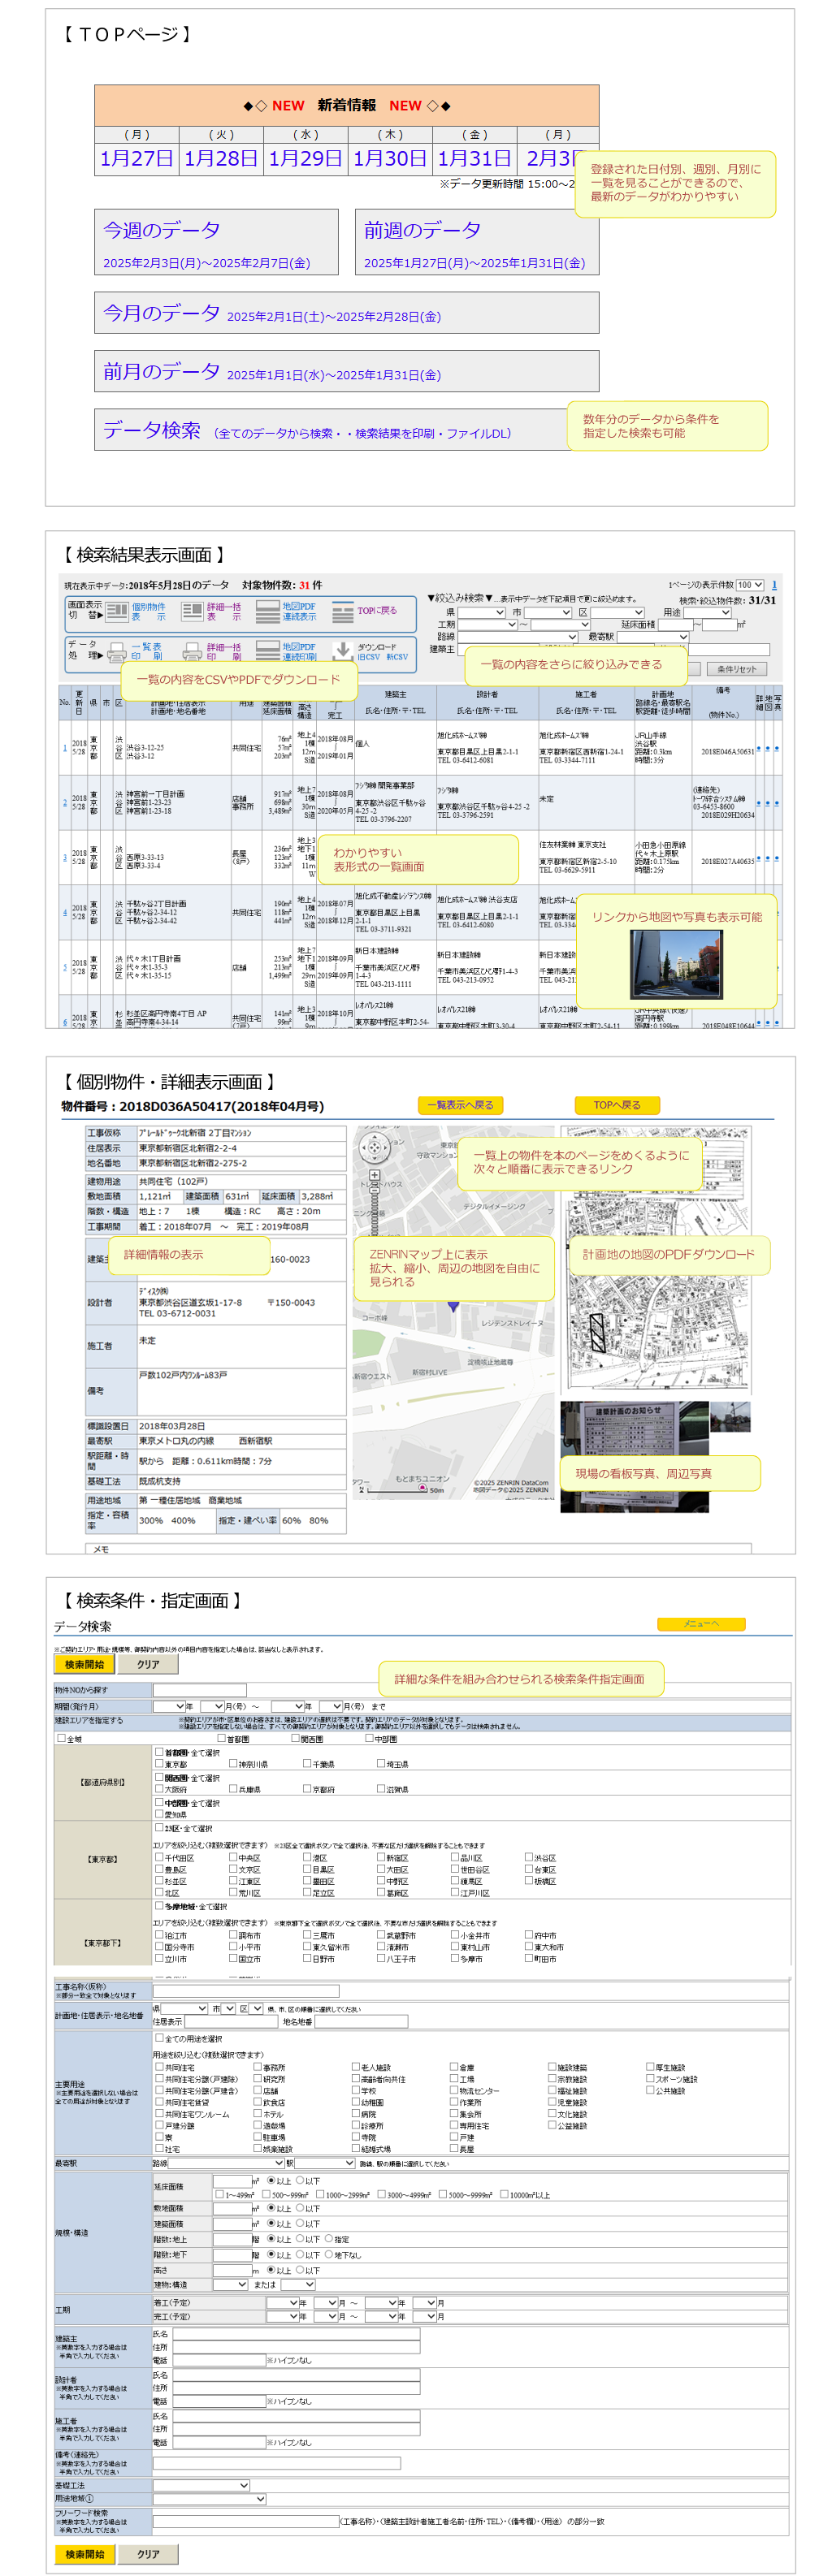
Task: Select the 1月29日 date tab
Action: pos(305,158)
